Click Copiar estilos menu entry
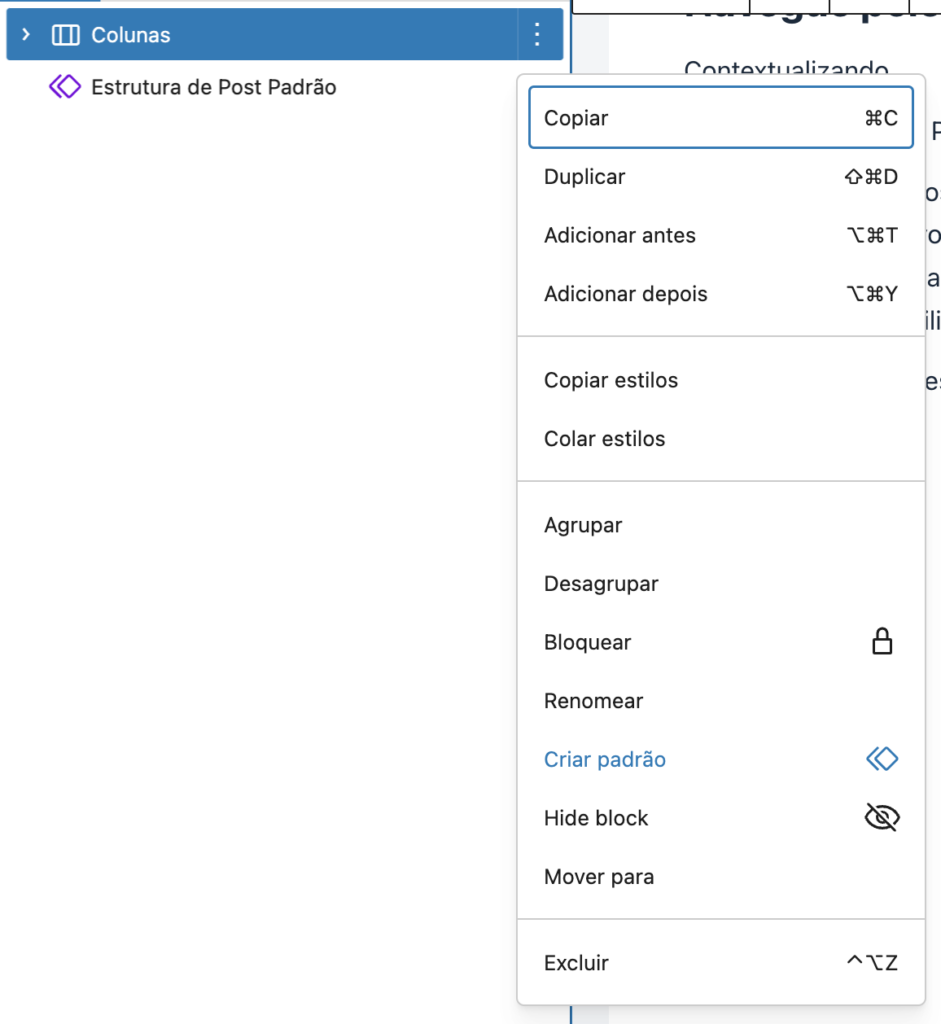Viewport: 941px width, 1024px height. click(721, 380)
